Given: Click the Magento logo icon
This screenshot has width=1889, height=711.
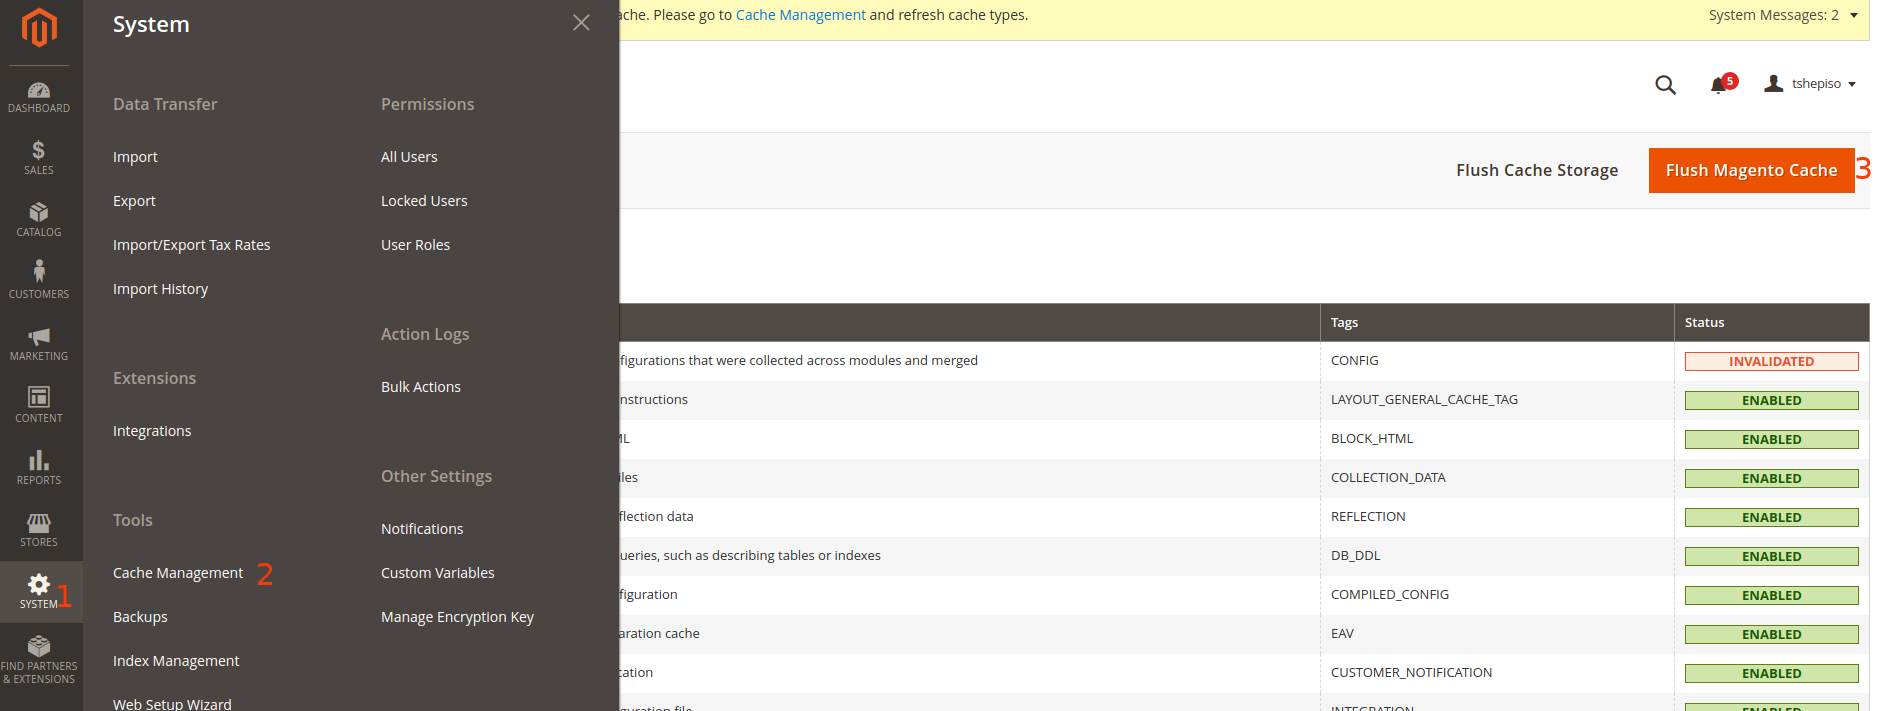Looking at the screenshot, I should [39, 28].
